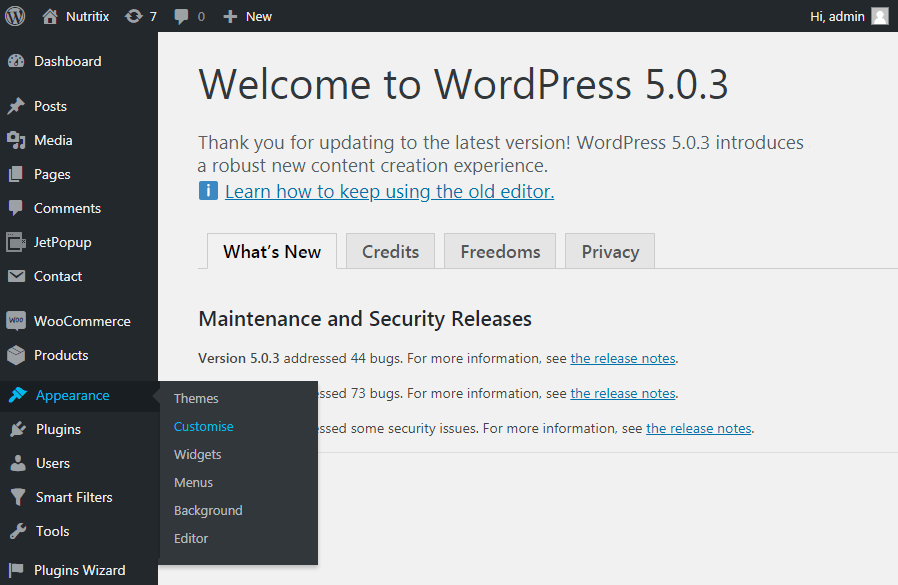Open Learn how to keep using old editor link
This screenshot has height=585, width=898.
tap(389, 191)
